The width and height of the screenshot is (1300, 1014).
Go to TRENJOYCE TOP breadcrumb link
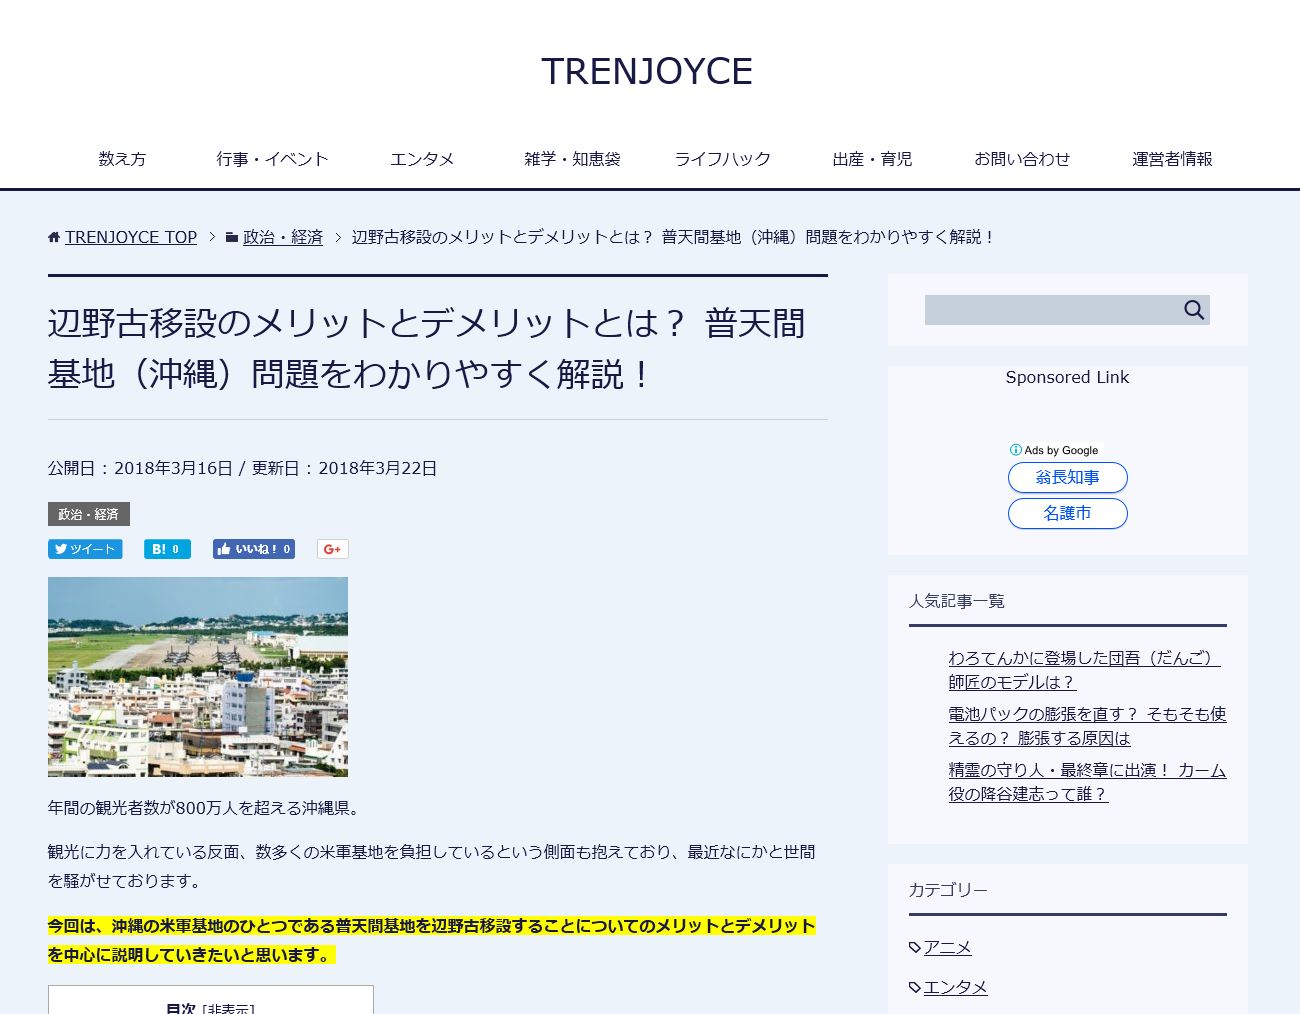pyautogui.click(x=131, y=237)
